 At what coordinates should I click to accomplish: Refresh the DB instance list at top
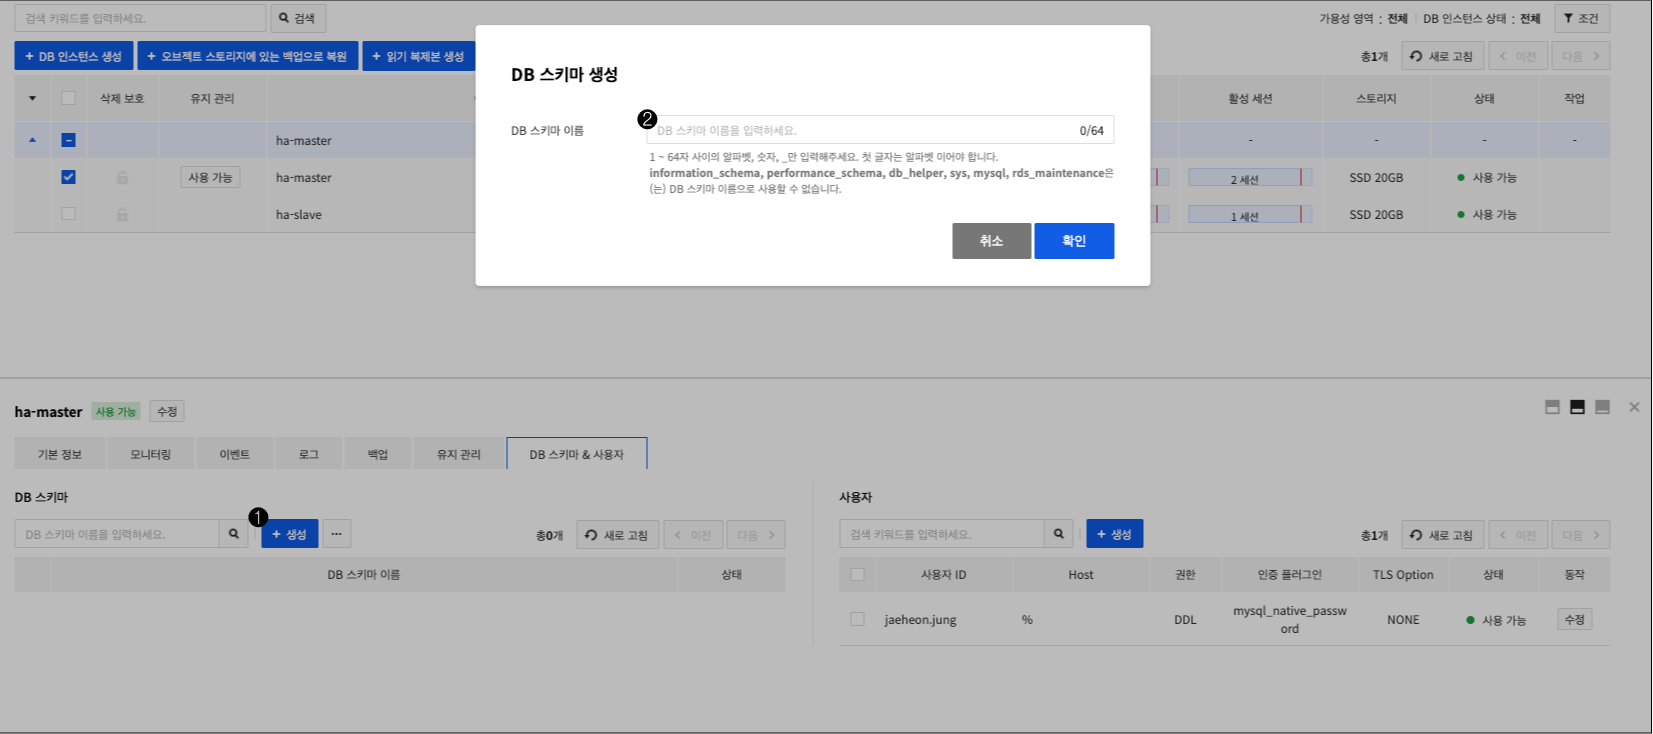(x=1442, y=56)
